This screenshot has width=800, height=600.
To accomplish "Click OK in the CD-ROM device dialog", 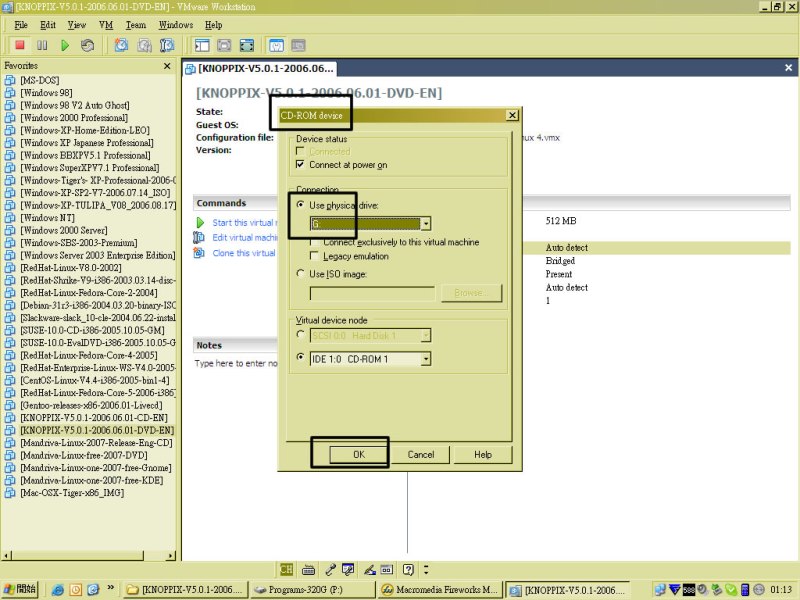I will pos(359,455).
